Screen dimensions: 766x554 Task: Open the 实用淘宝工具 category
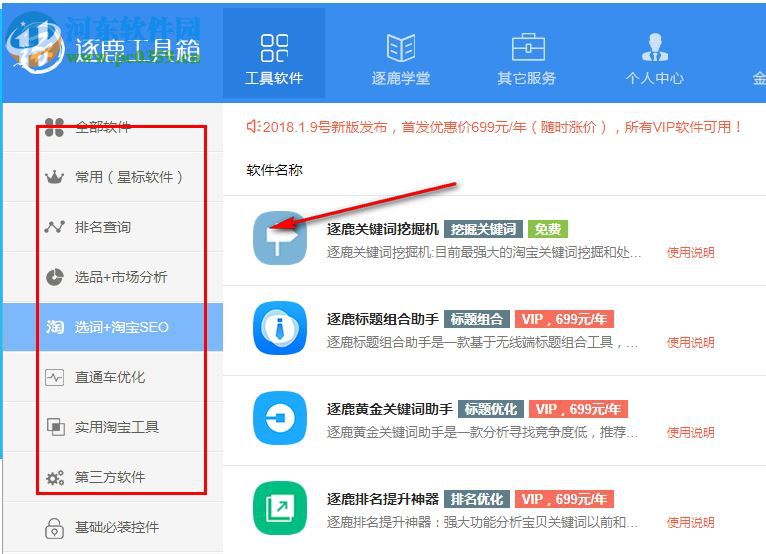point(113,427)
